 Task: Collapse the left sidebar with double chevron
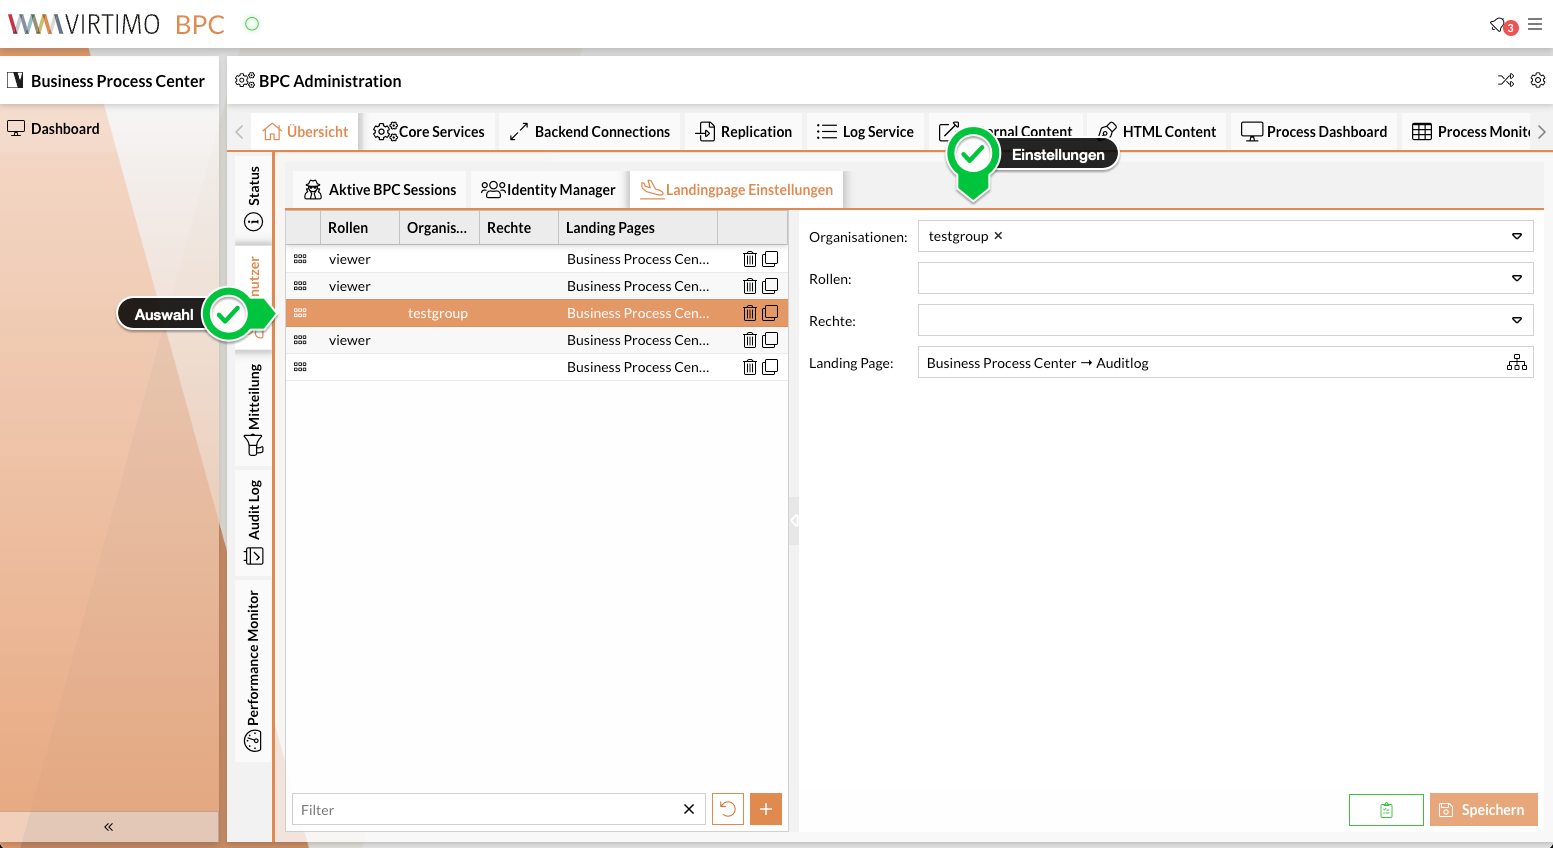[x=108, y=827]
